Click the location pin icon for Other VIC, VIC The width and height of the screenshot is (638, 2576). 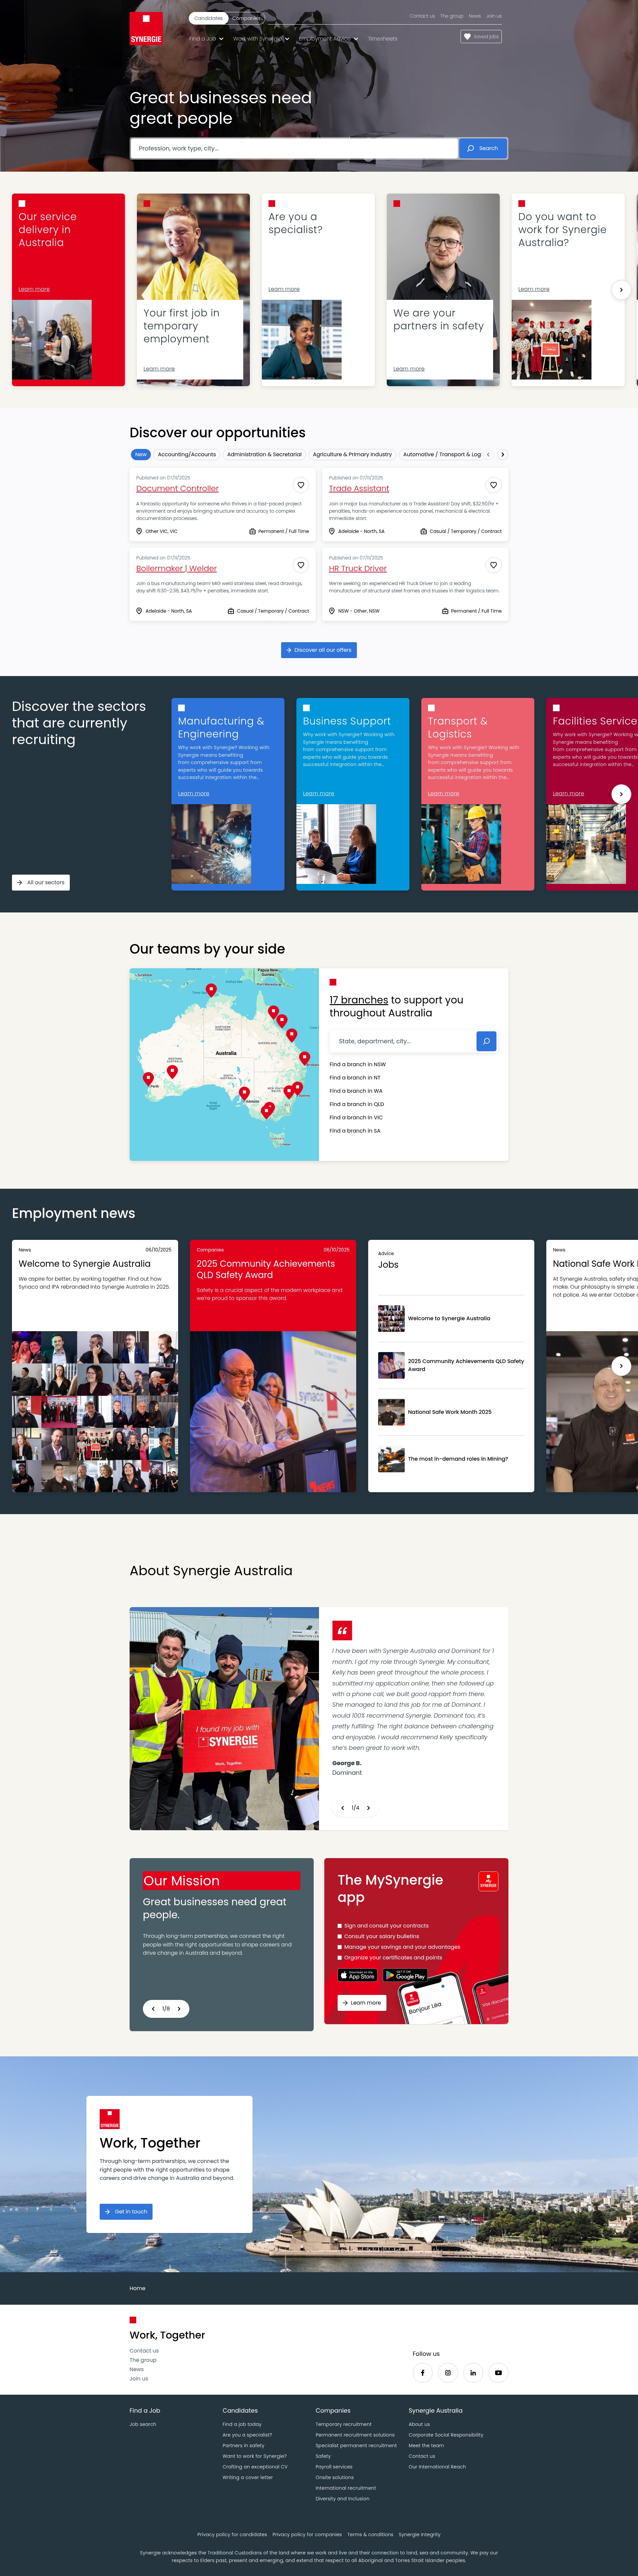point(139,531)
